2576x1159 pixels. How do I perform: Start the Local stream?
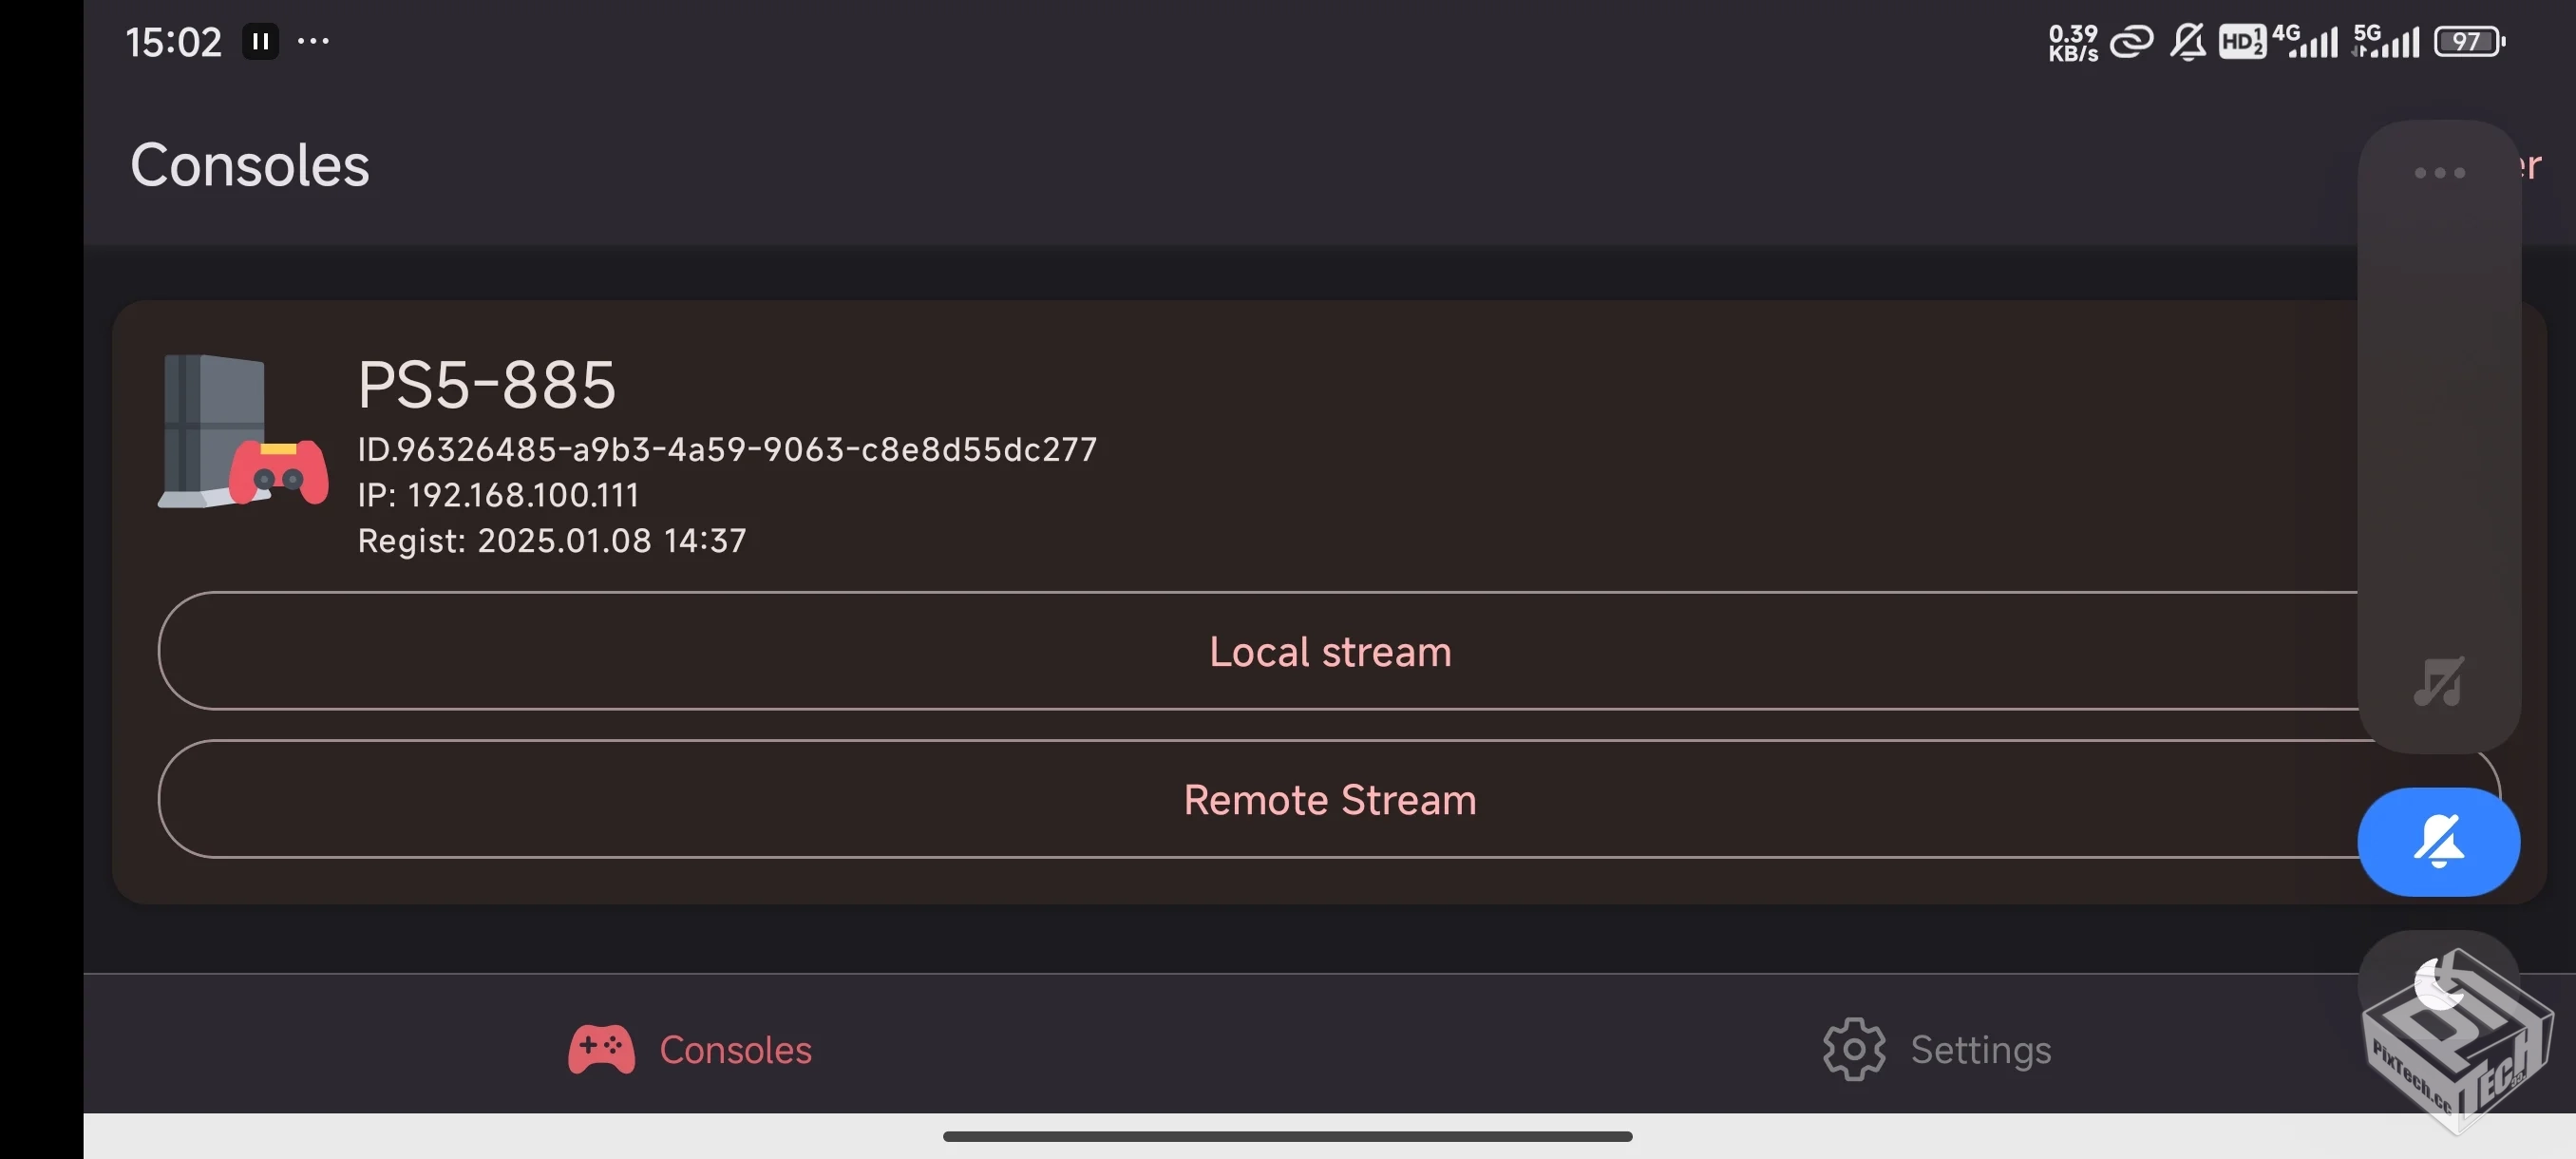coord(1328,651)
